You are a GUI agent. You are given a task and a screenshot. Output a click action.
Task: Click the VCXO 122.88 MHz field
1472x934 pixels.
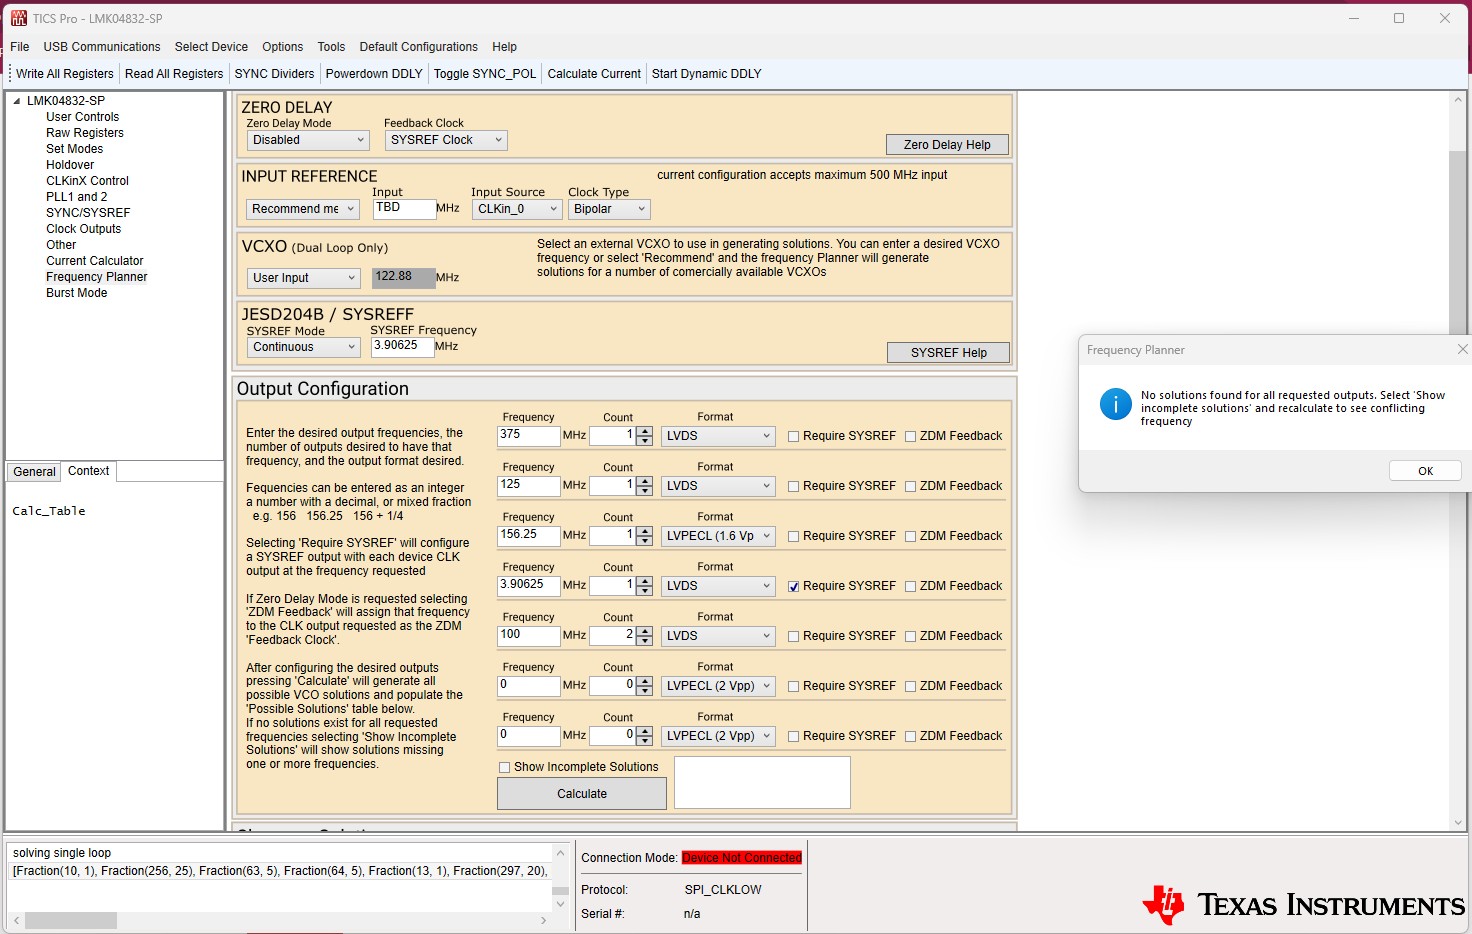click(x=403, y=277)
